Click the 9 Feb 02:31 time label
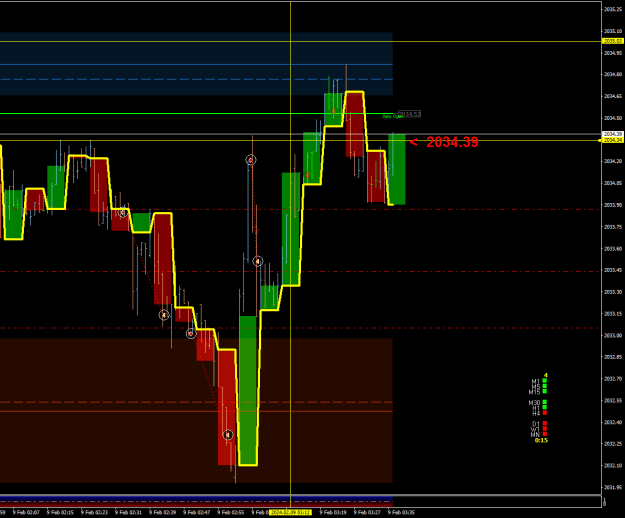 128,512
